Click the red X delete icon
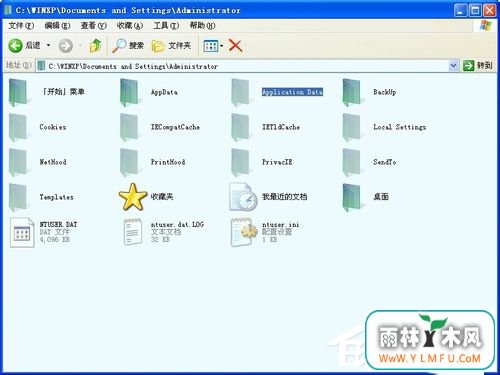 coord(235,46)
